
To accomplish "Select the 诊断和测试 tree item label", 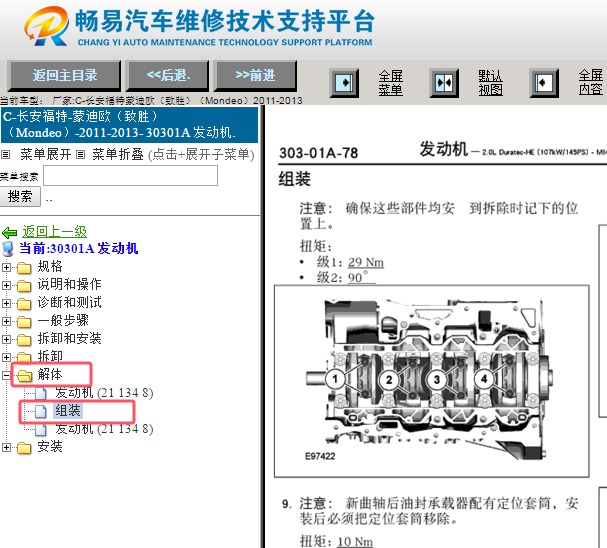I will tap(69, 303).
